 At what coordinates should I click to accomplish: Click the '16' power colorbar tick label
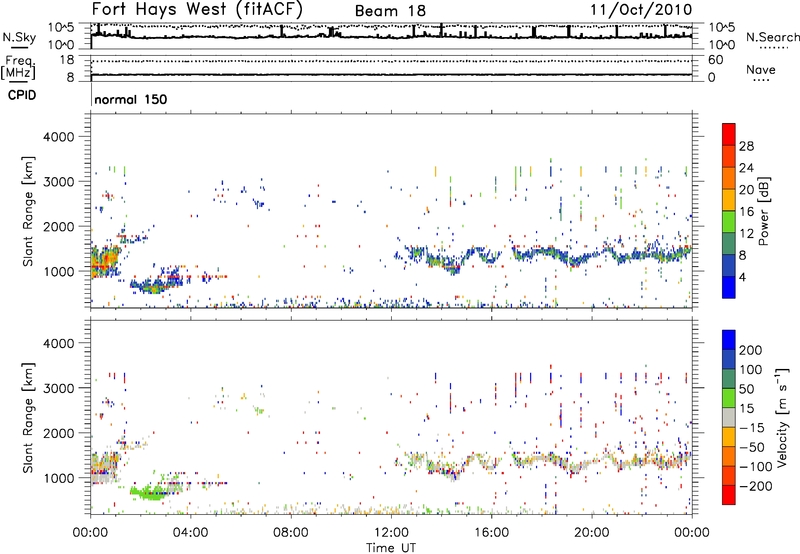tap(746, 212)
